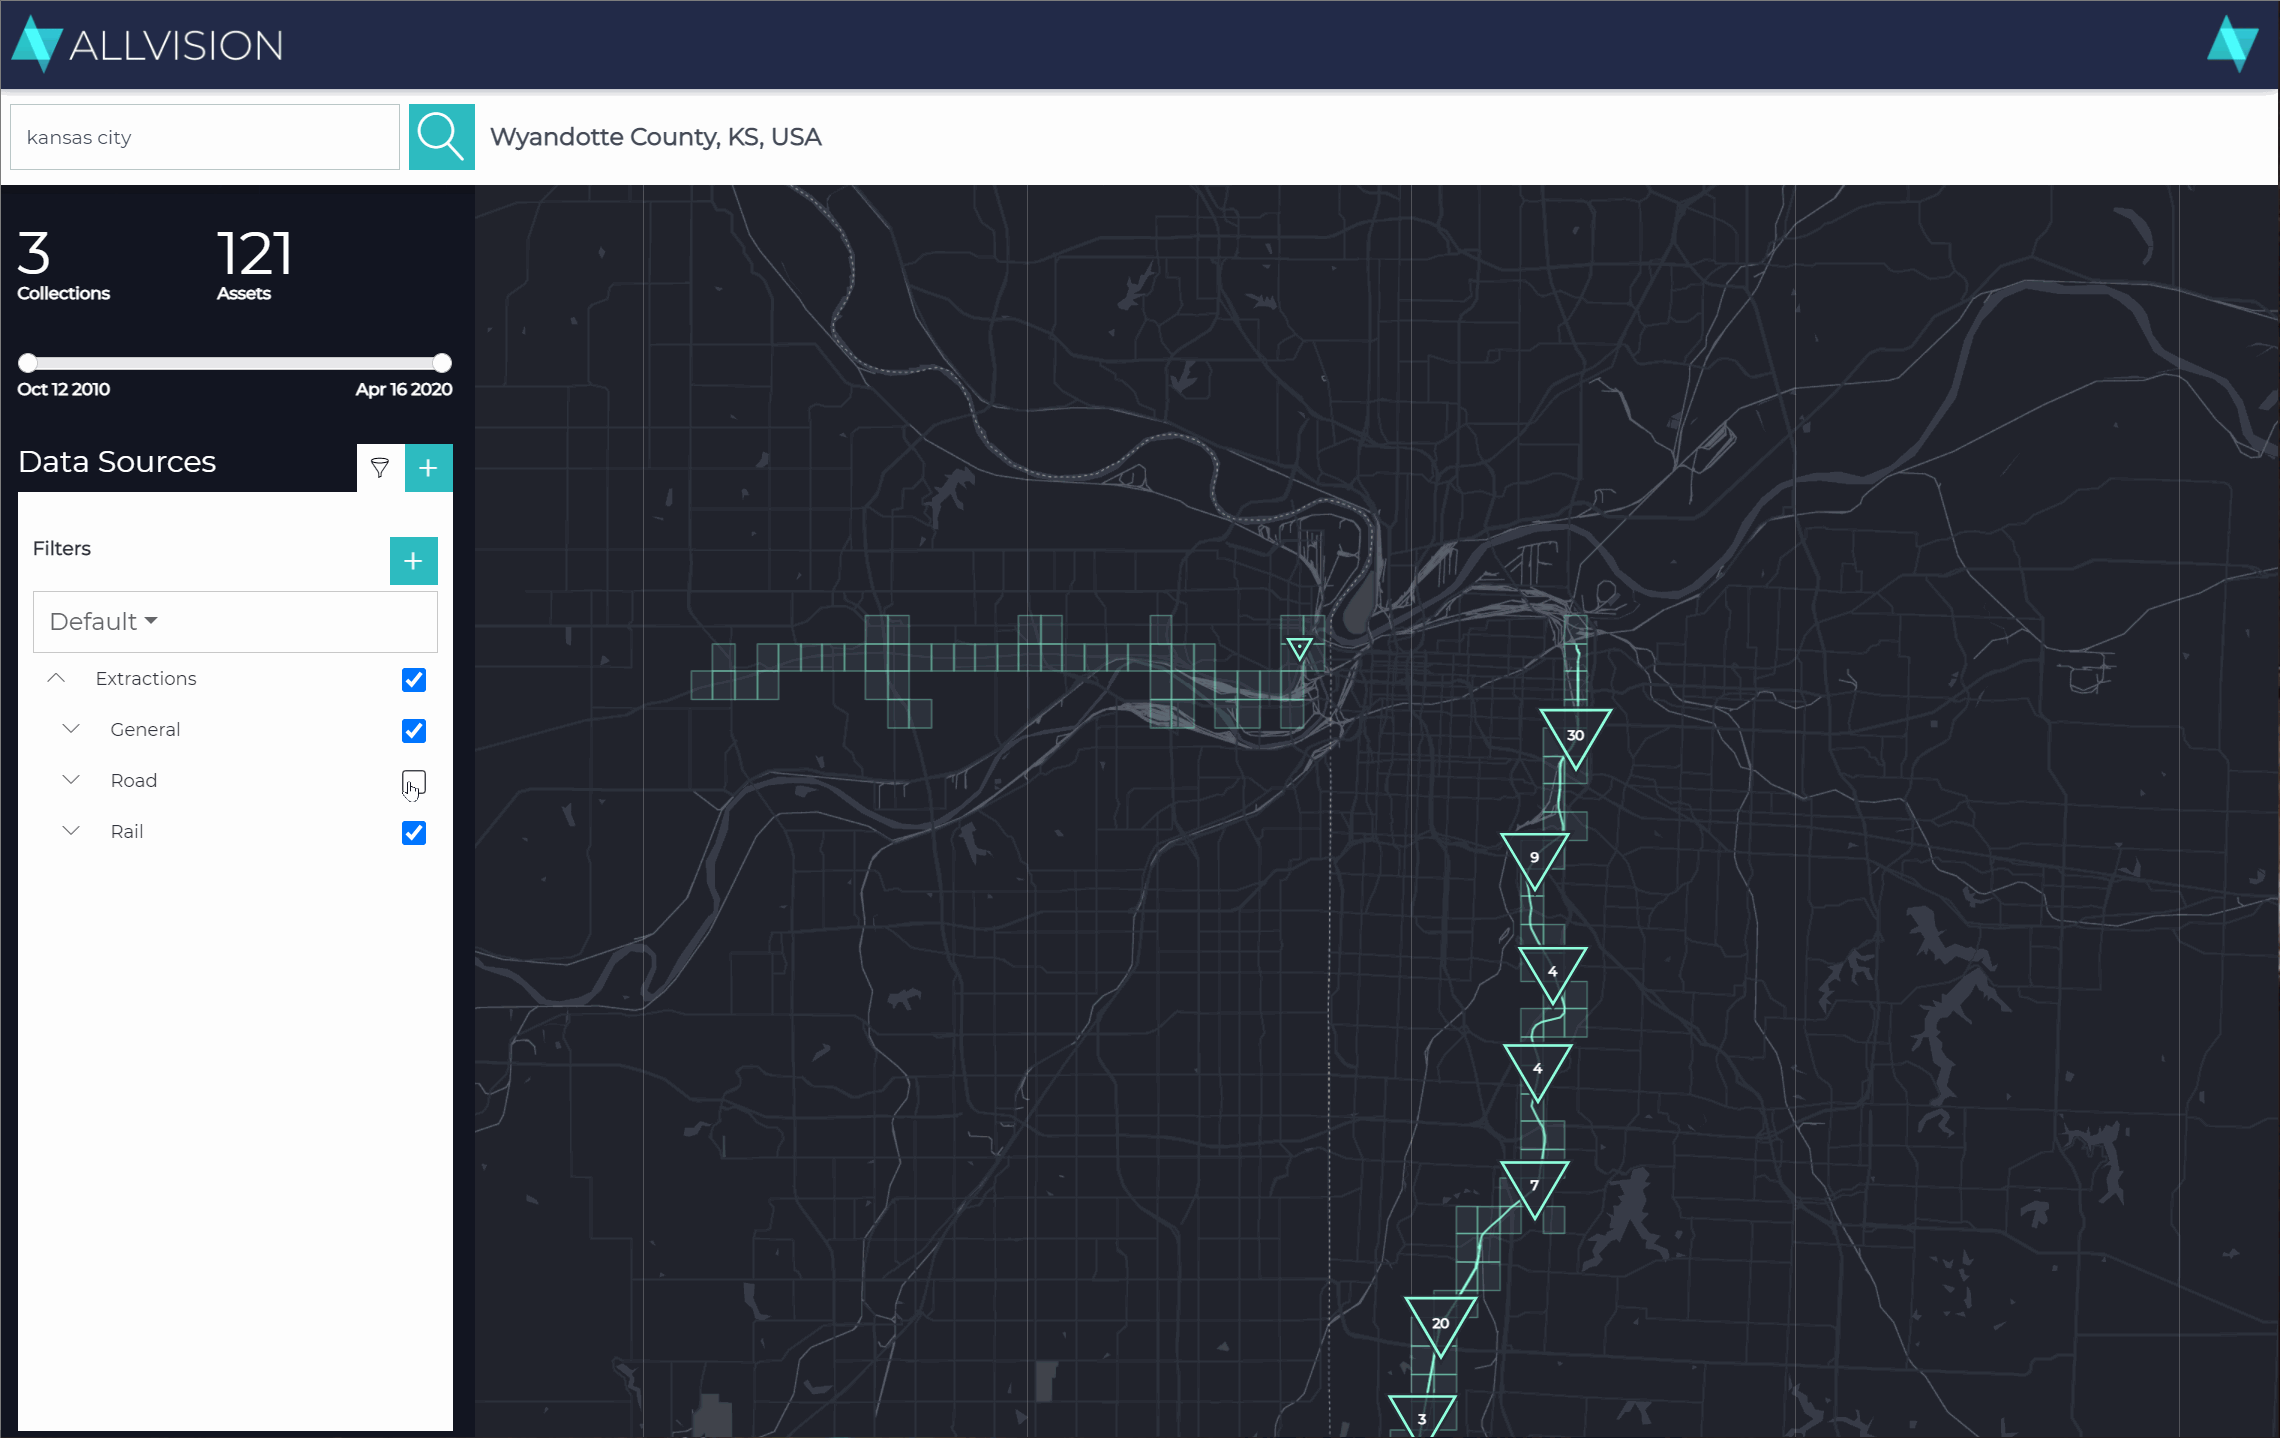Click the triangle logo at top right
The height and width of the screenshot is (1438, 2280).
tap(2231, 44)
